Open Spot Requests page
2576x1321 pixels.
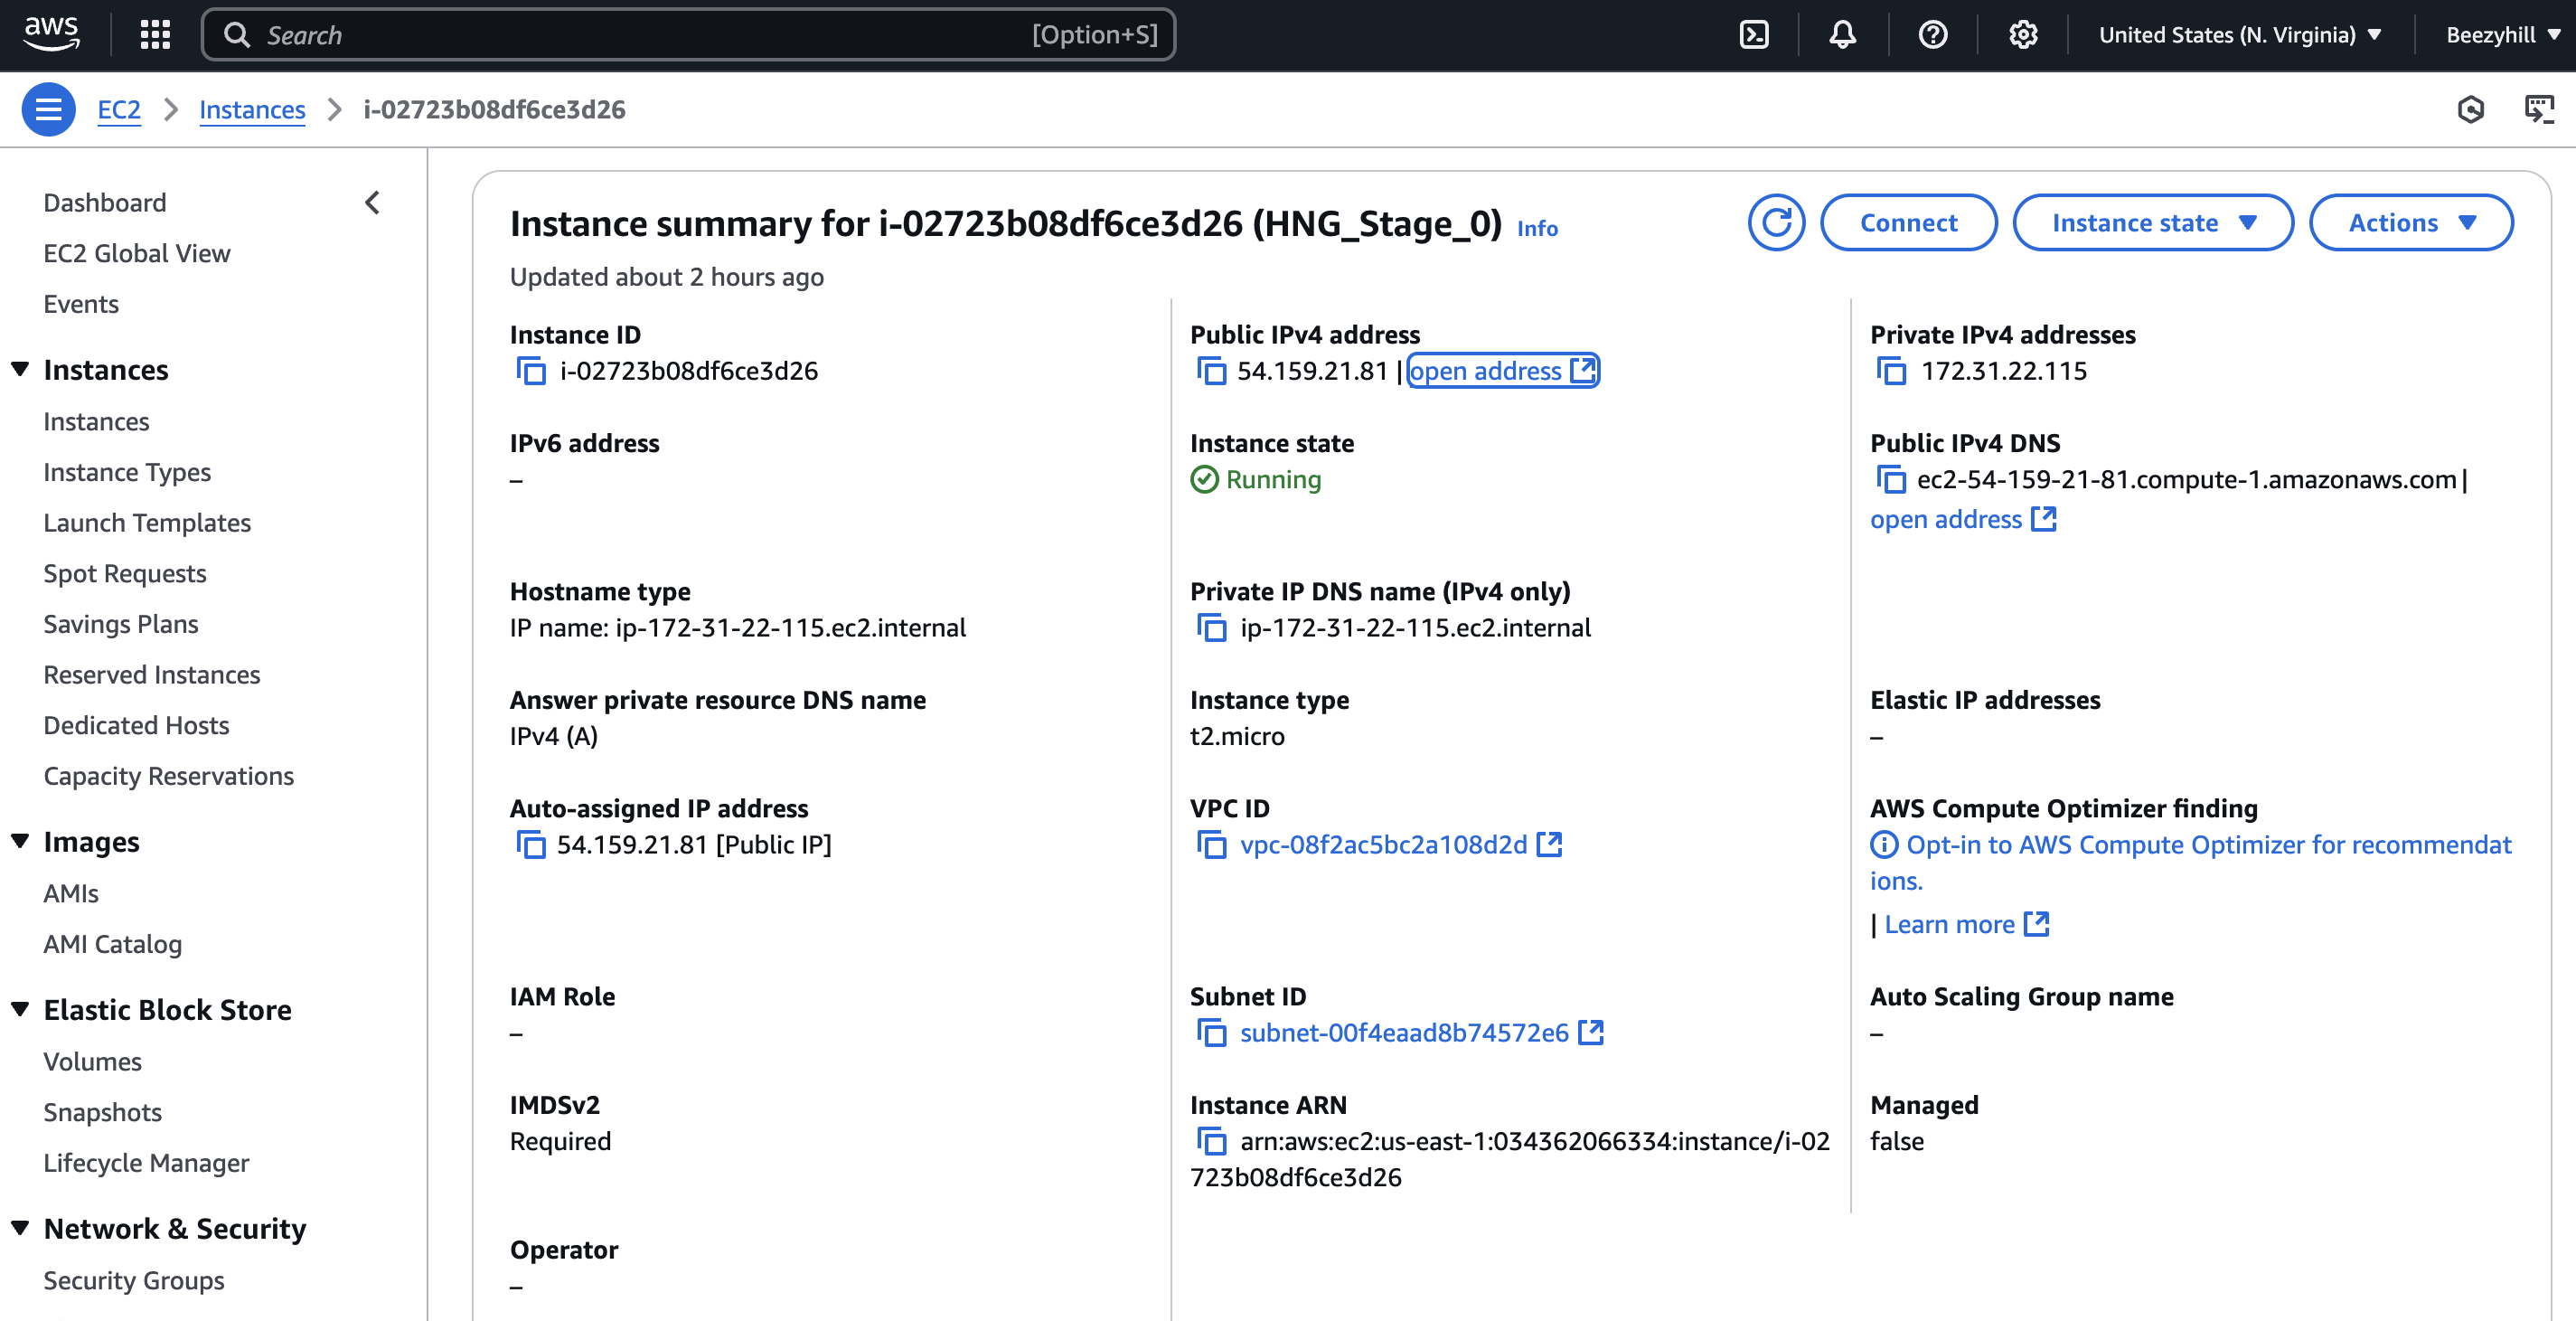(125, 574)
